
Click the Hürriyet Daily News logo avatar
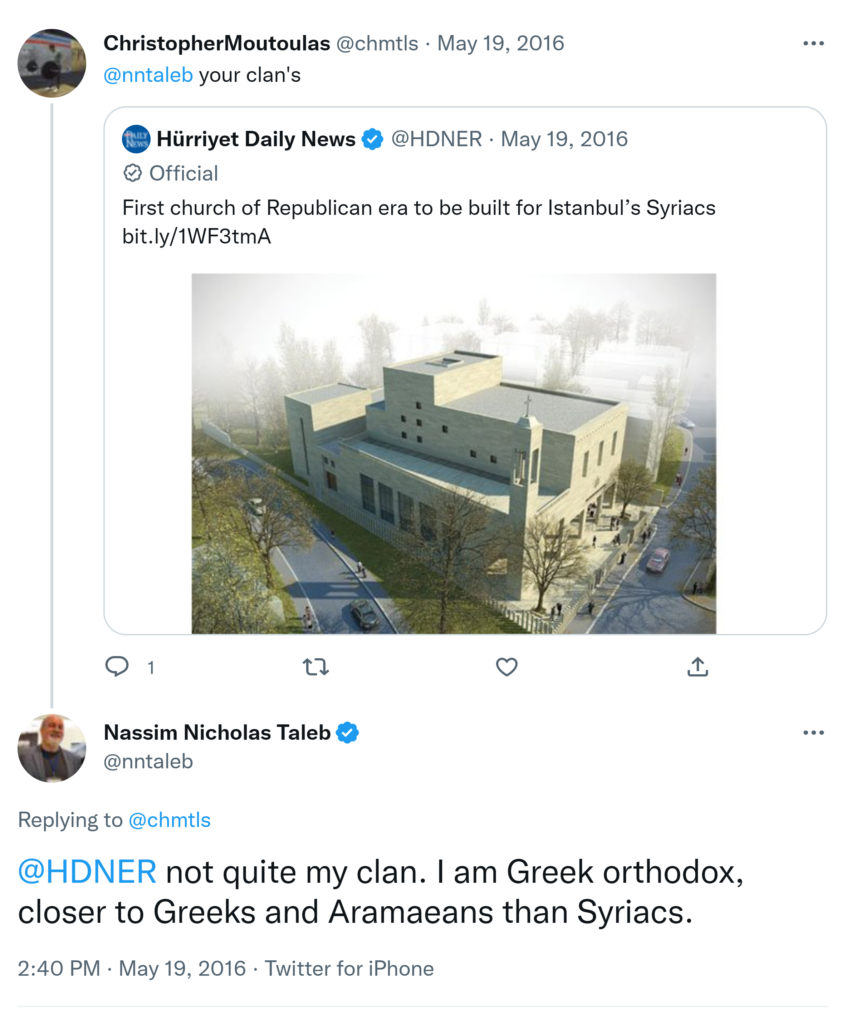tap(136, 139)
